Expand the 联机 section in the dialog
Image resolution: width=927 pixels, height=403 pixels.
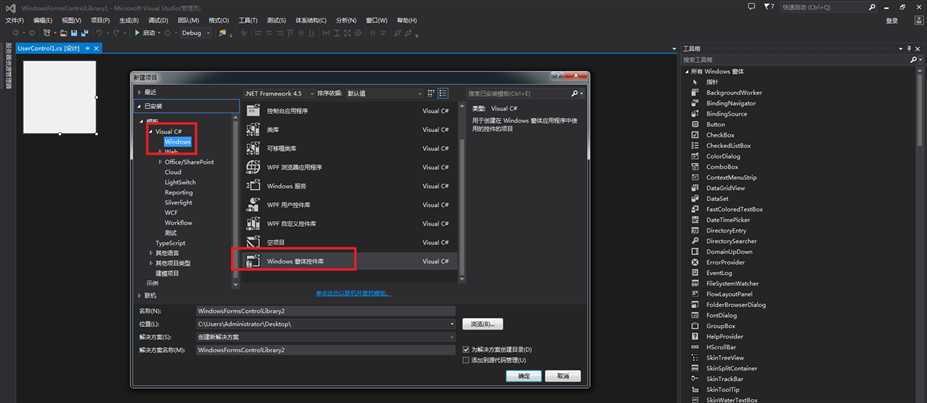(x=140, y=295)
